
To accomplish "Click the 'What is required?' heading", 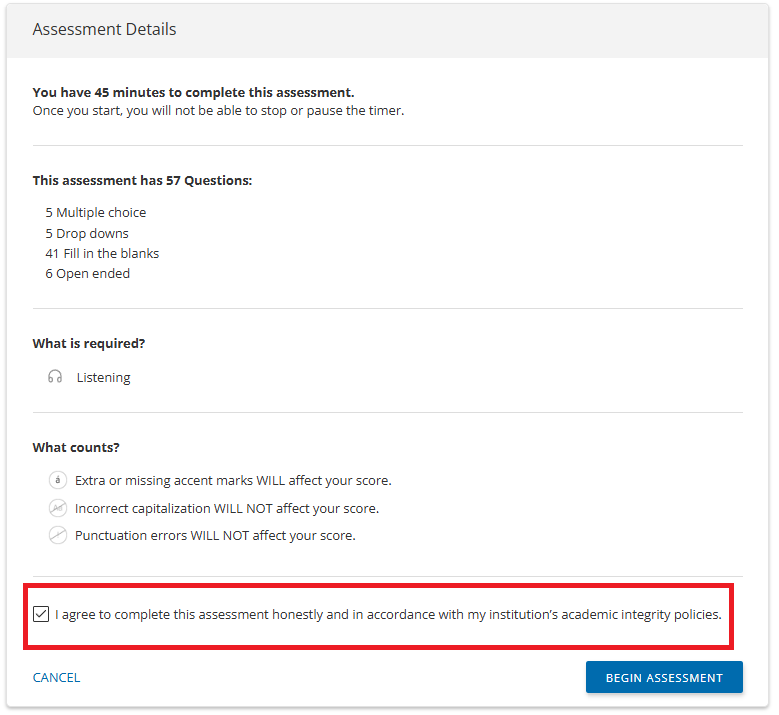I will click(89, 343).
